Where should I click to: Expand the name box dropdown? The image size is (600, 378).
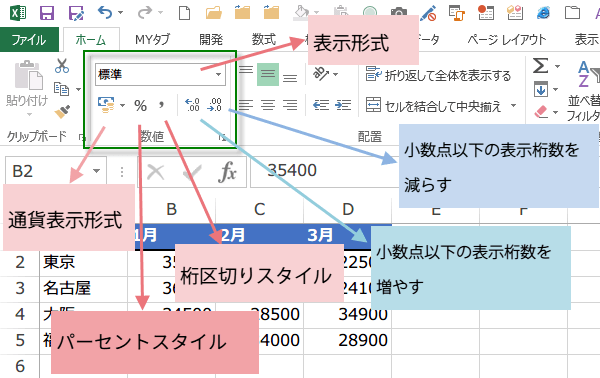96,171
